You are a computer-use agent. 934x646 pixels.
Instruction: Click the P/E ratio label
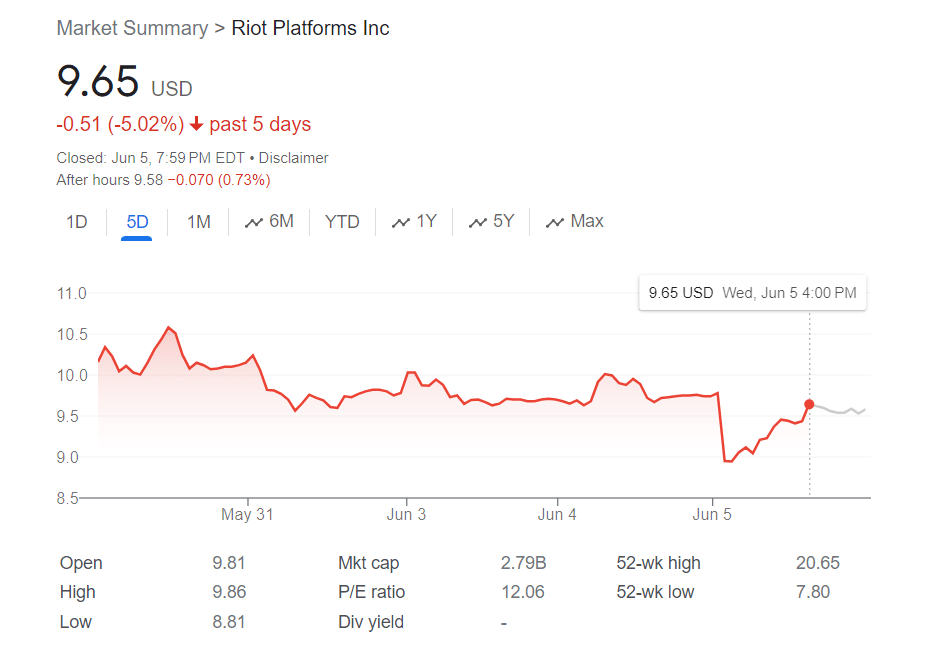372,592
